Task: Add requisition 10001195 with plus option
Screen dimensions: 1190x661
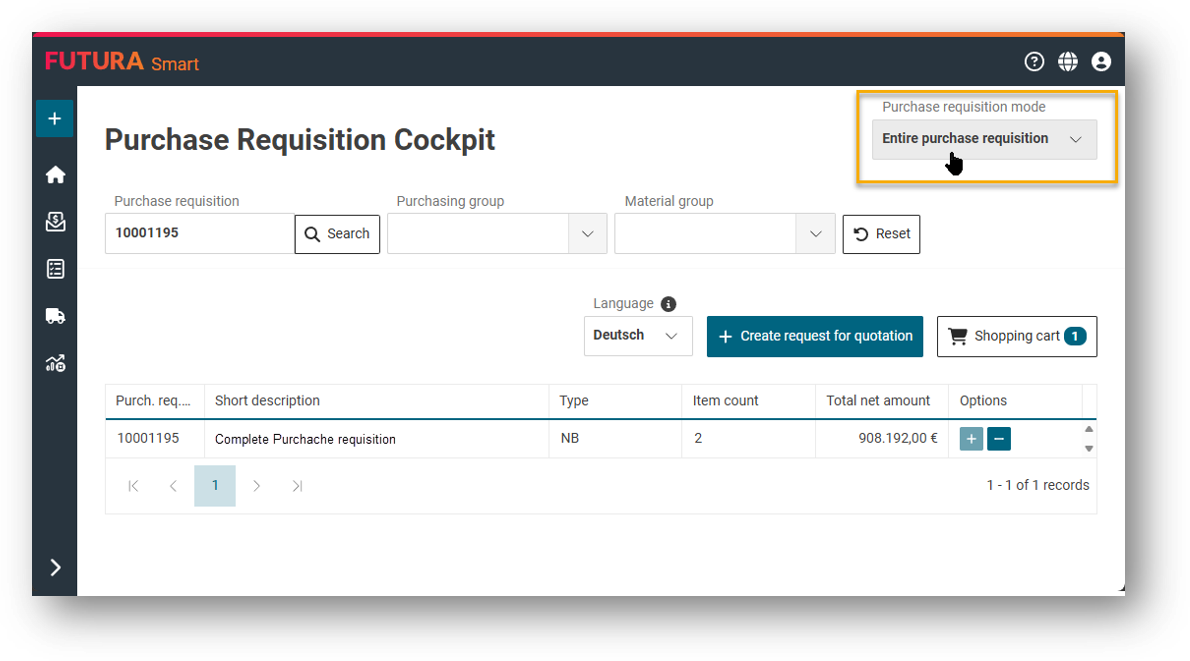Action: tap(971, 439)
